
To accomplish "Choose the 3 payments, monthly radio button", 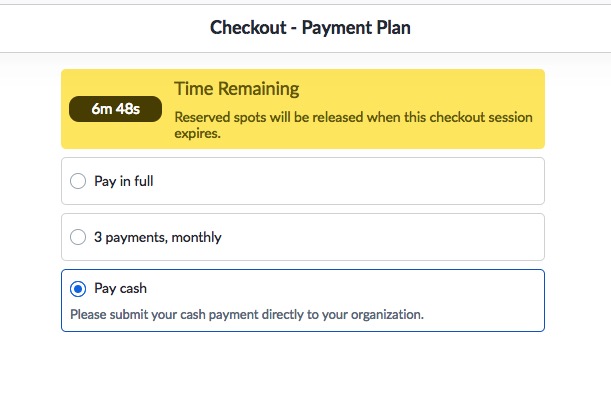I will click(78, 237).
